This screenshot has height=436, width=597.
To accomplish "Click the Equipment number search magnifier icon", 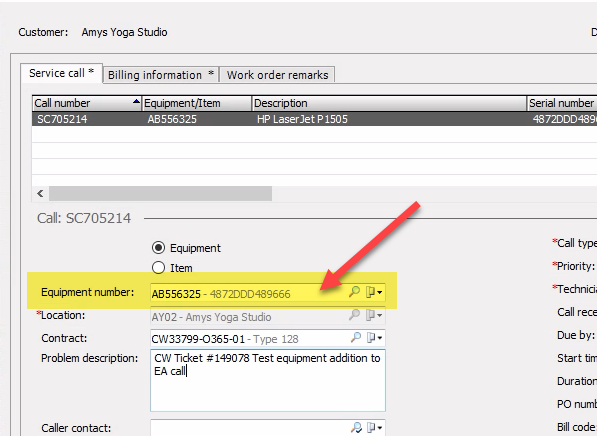I will 354,292.
